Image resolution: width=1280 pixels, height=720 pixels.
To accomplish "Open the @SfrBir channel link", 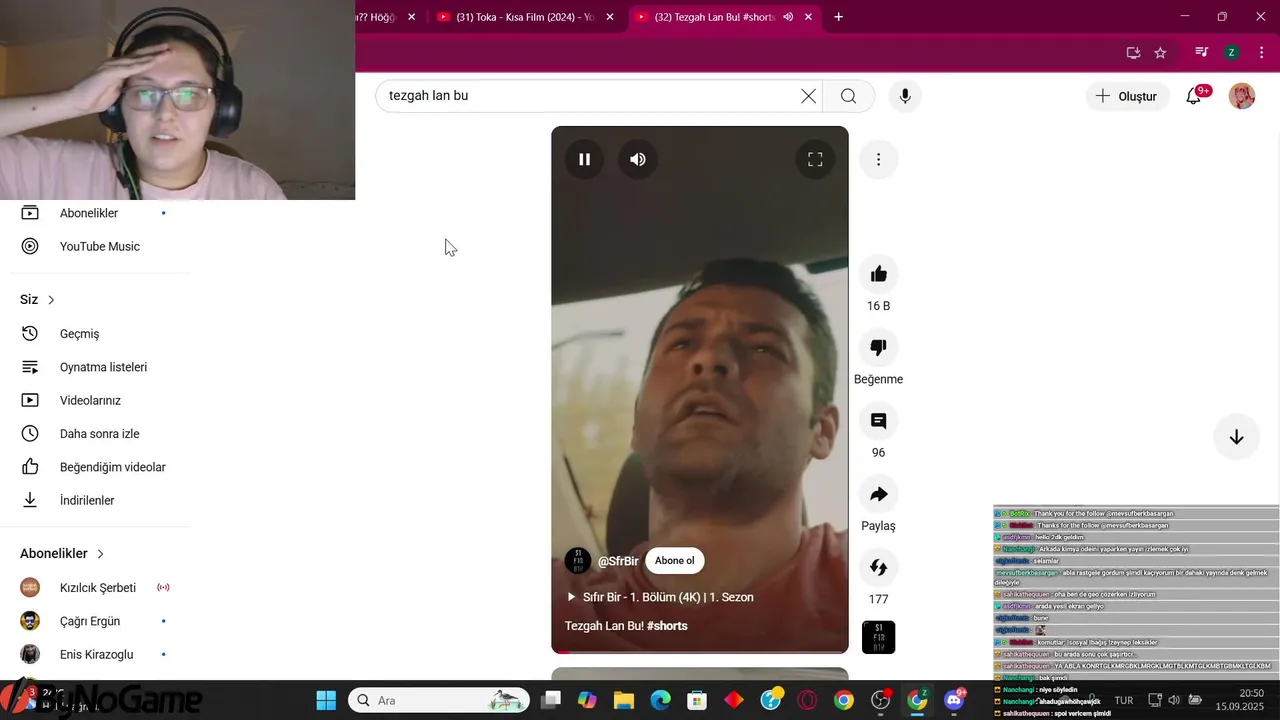I will 618,561.
